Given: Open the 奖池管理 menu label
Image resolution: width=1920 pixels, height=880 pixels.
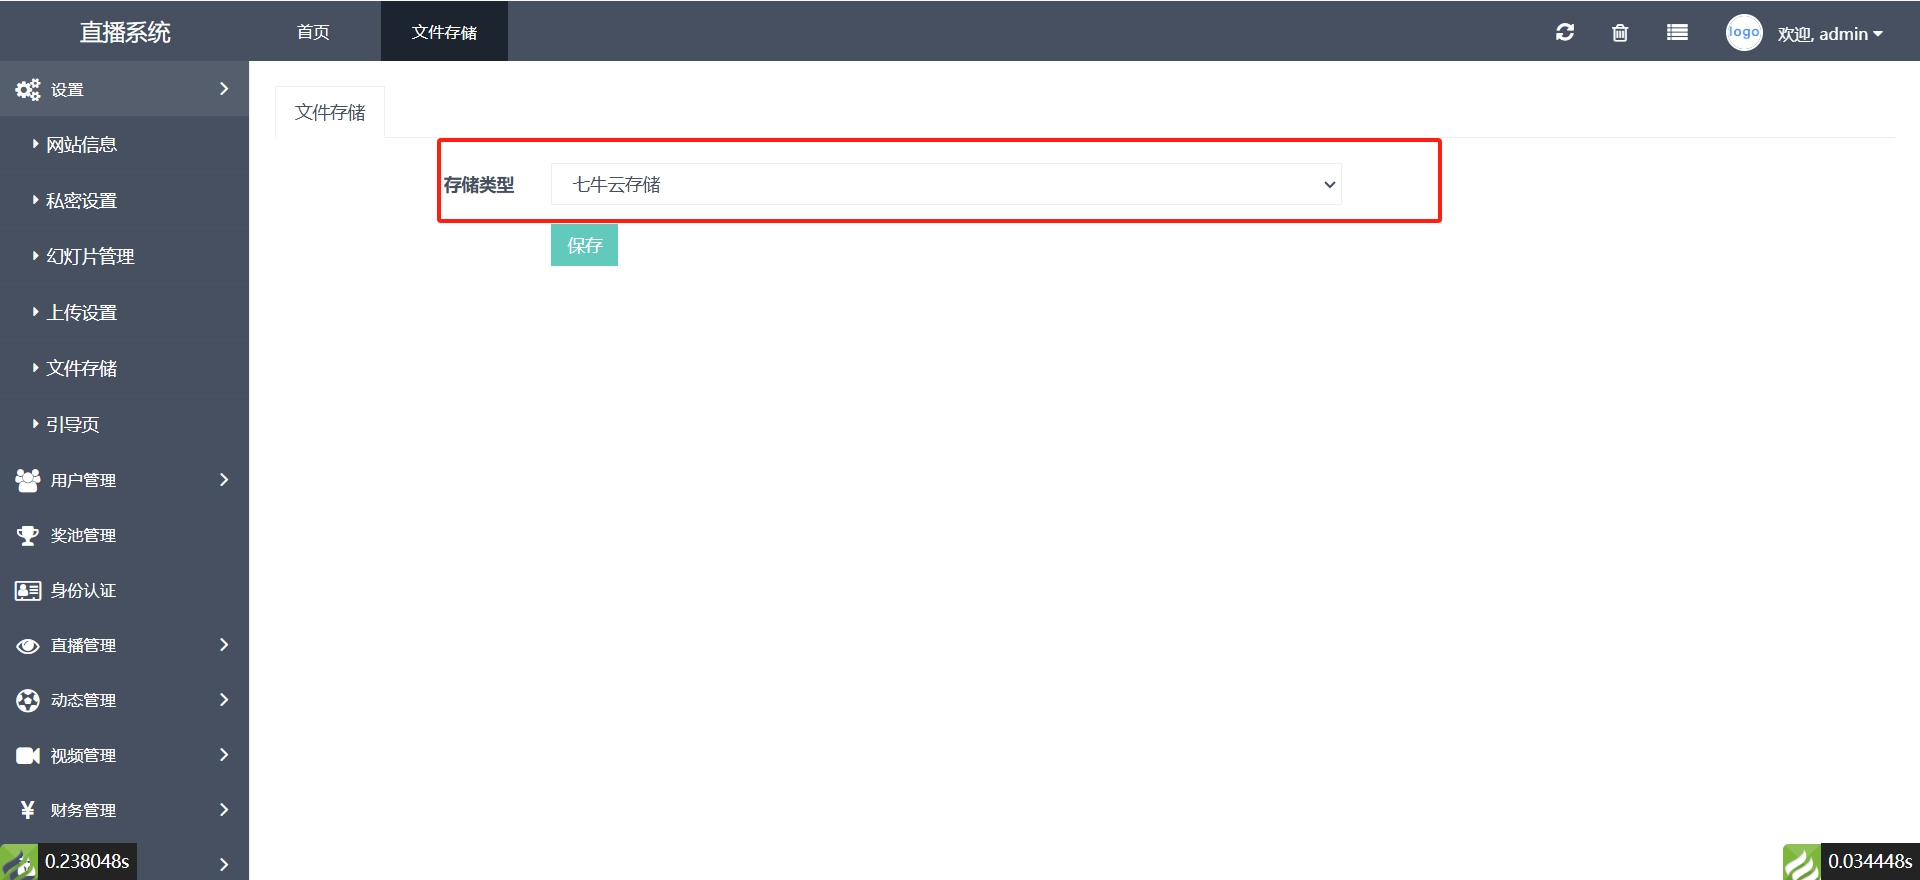Looking at the screenshot, I should click(83, 535).
